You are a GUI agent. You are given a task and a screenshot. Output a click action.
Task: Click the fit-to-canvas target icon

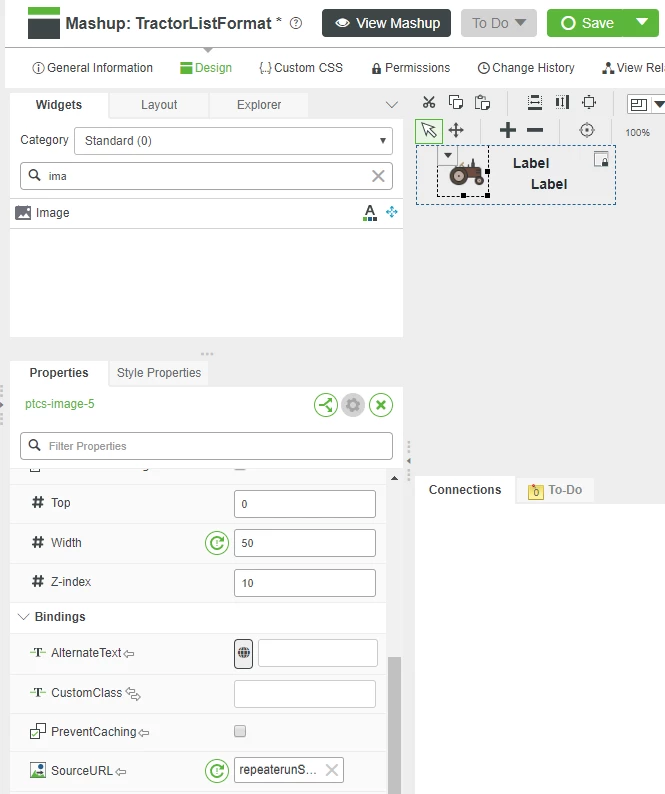click(586, 130)
